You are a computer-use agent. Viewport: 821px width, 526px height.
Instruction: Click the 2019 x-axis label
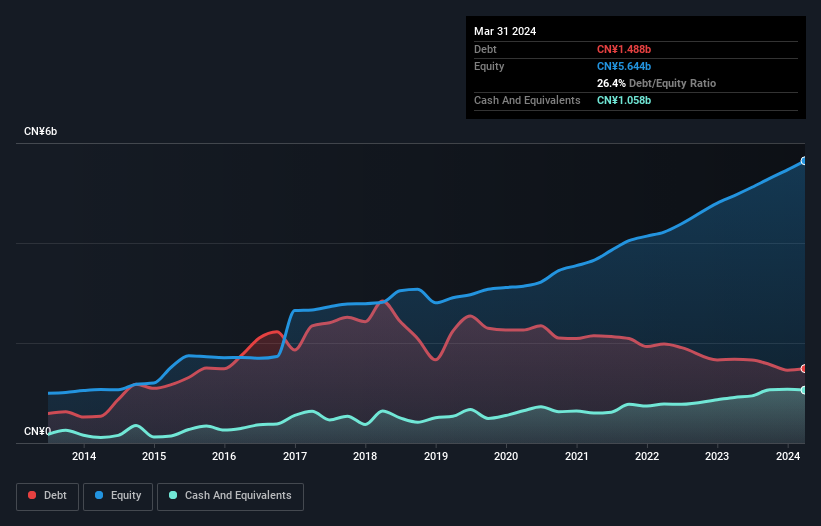click(436, 456)
